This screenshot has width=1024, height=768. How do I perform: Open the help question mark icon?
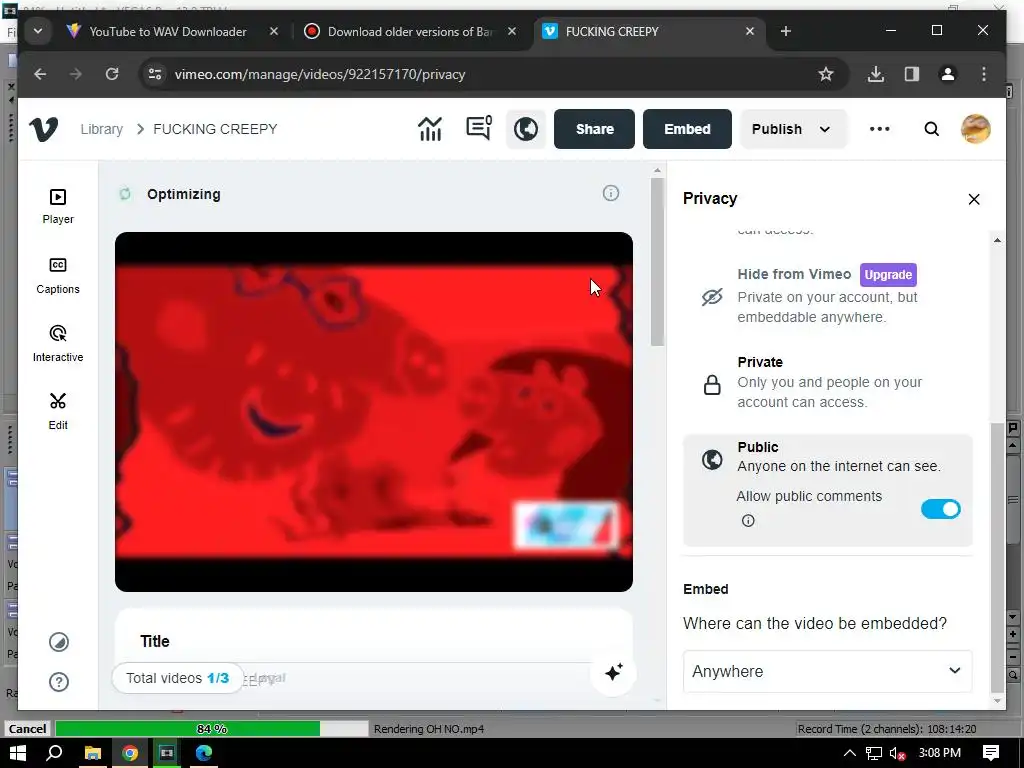(x=59, y=682)
